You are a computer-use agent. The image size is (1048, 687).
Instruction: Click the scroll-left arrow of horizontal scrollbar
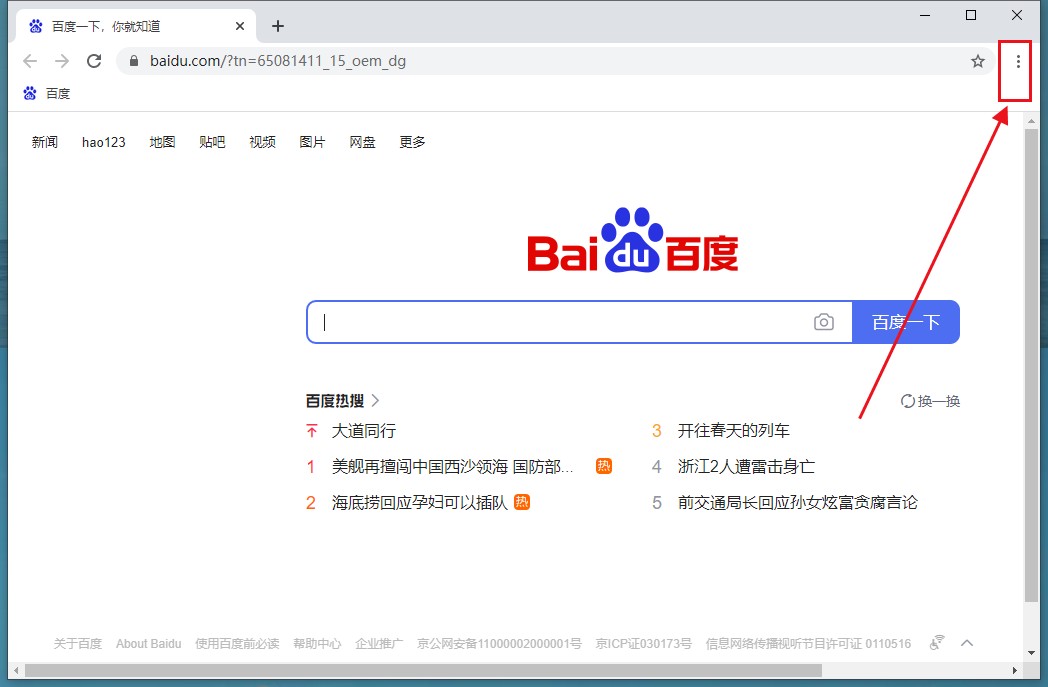click(16, 670)
